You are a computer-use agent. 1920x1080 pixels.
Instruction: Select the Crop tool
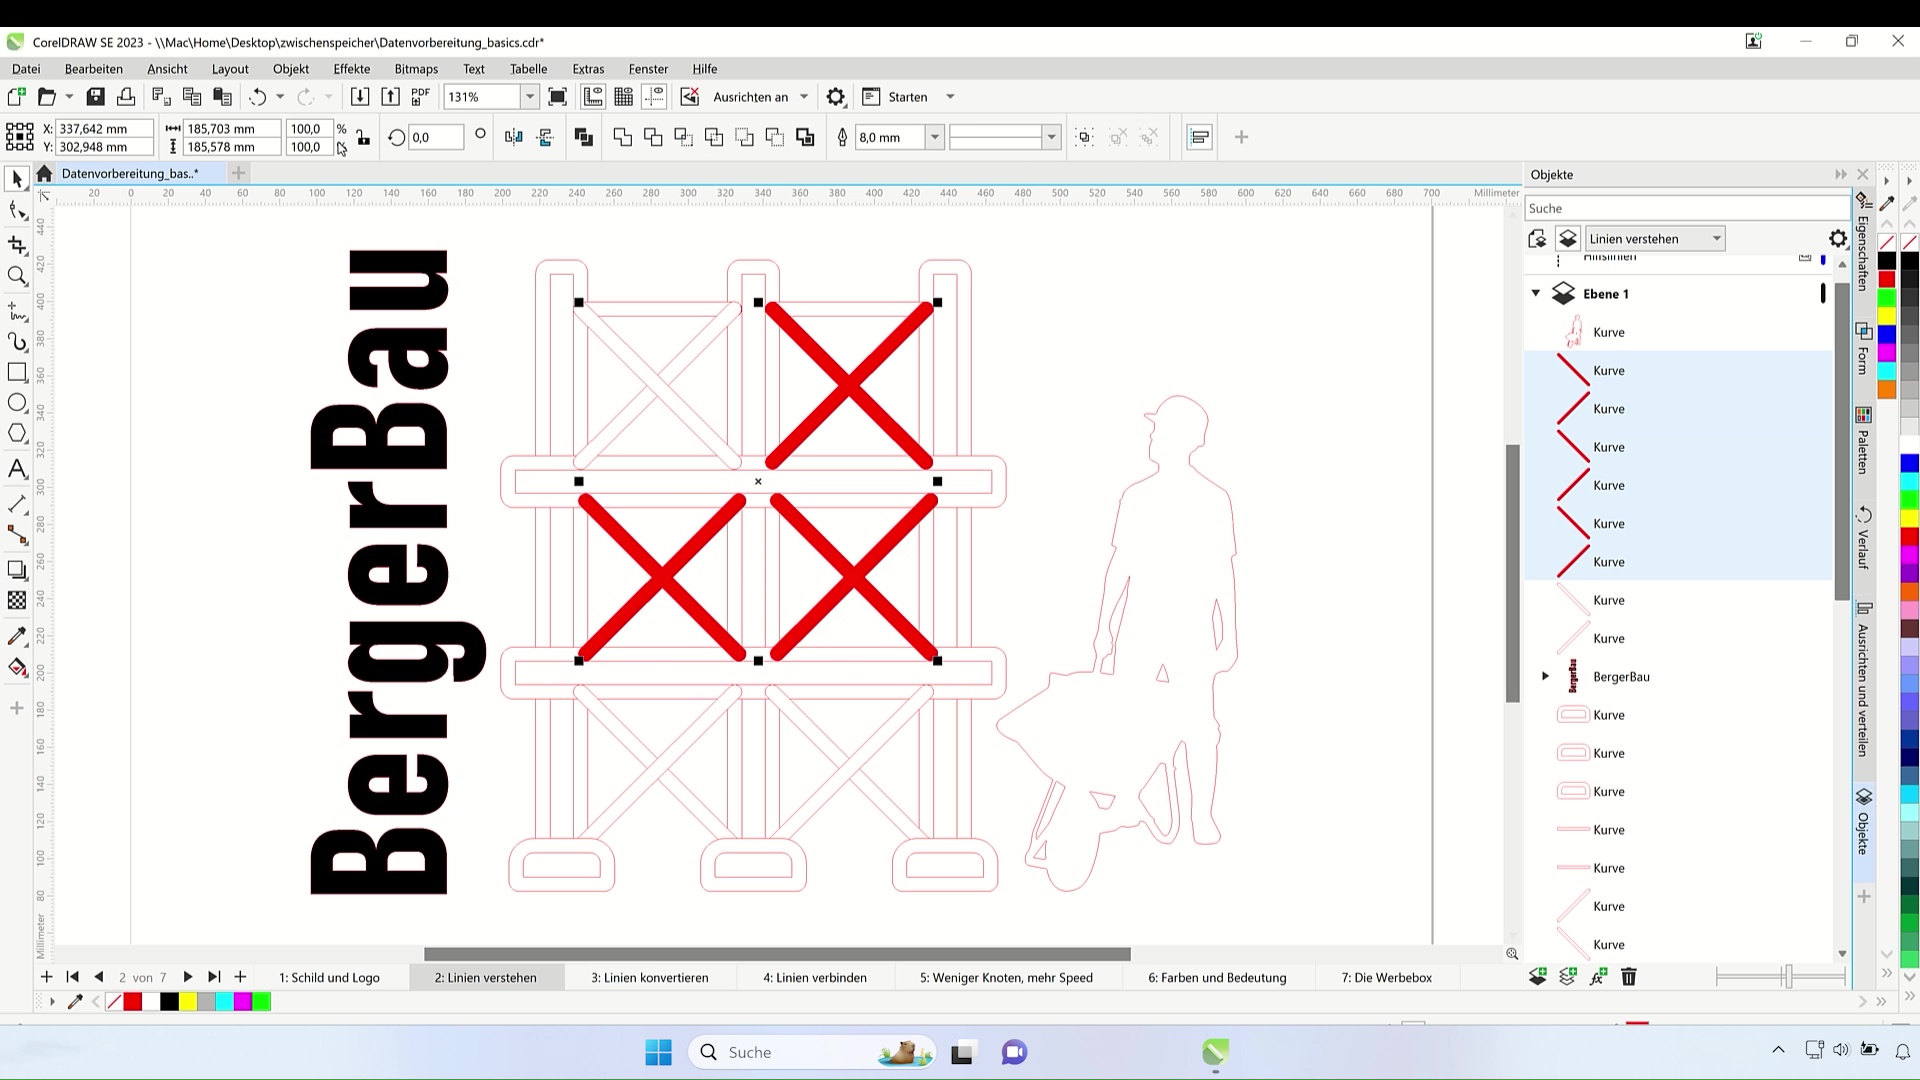(x=17, y=245)
